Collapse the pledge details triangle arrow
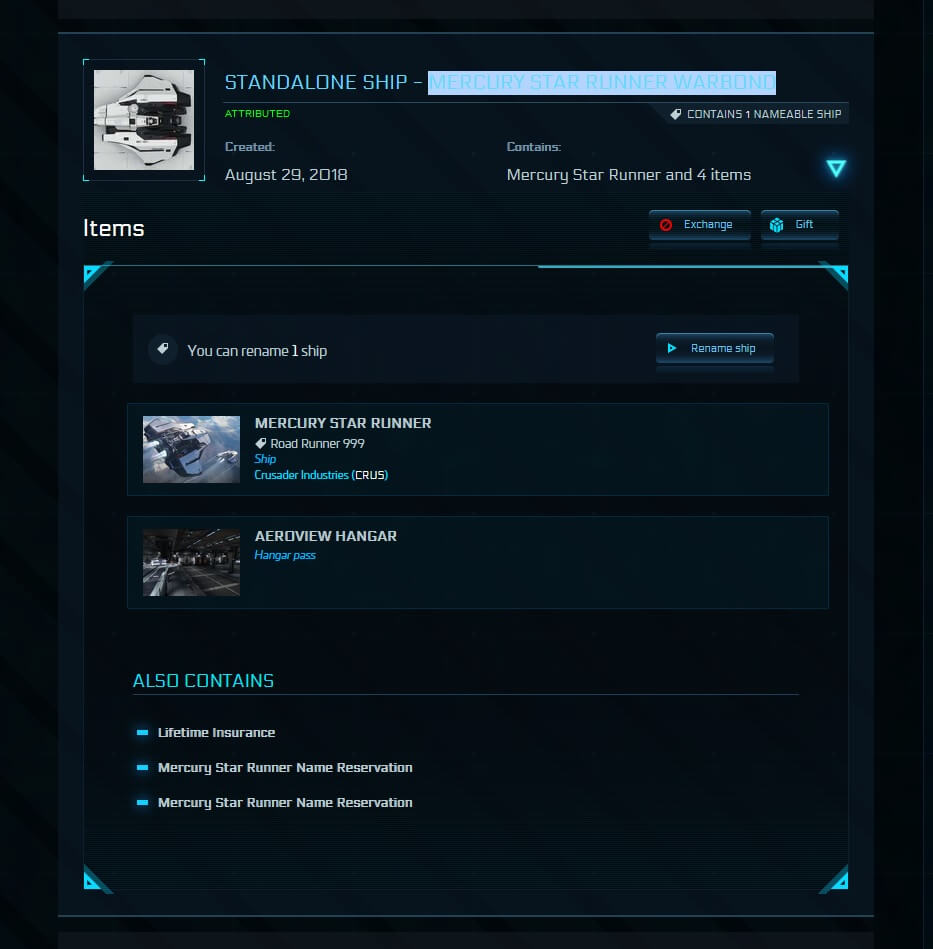The image size is (933, 949). tap(836, 168)
